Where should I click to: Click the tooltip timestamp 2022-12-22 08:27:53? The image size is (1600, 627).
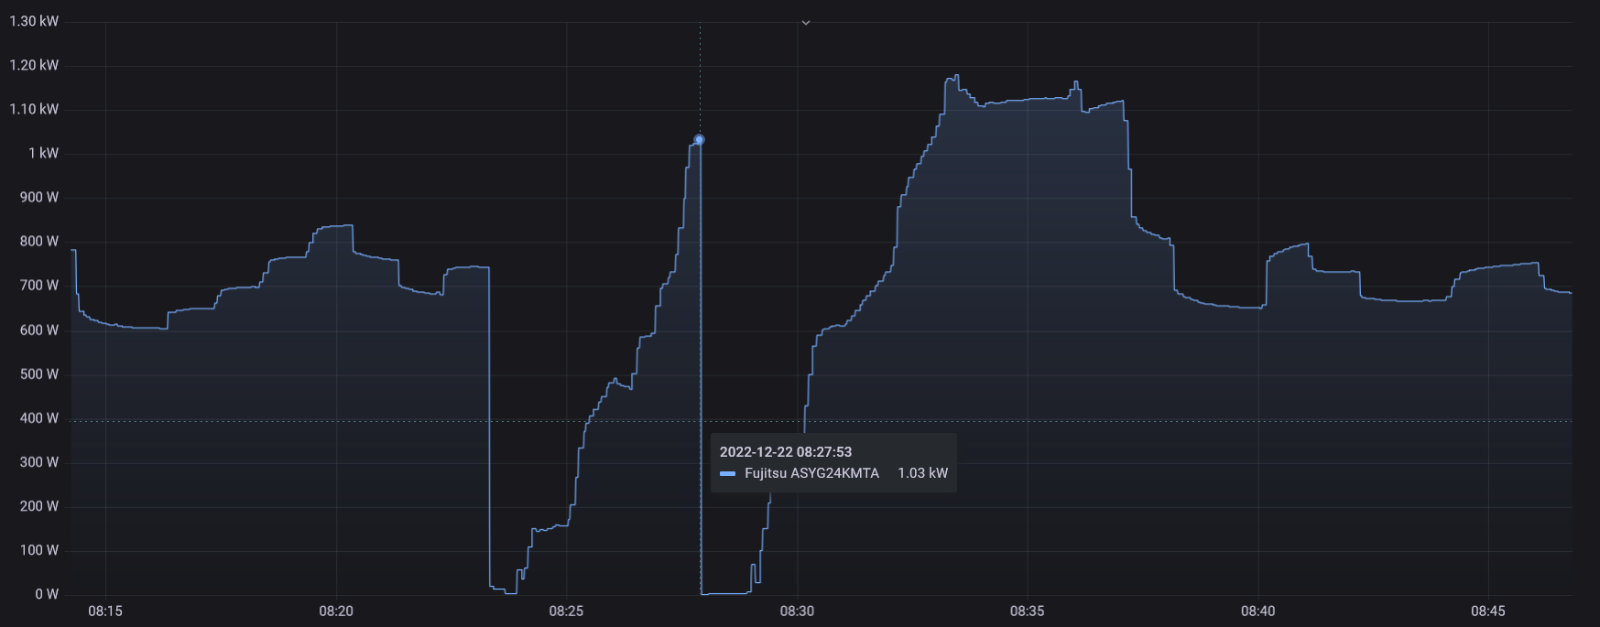(786, 452)
